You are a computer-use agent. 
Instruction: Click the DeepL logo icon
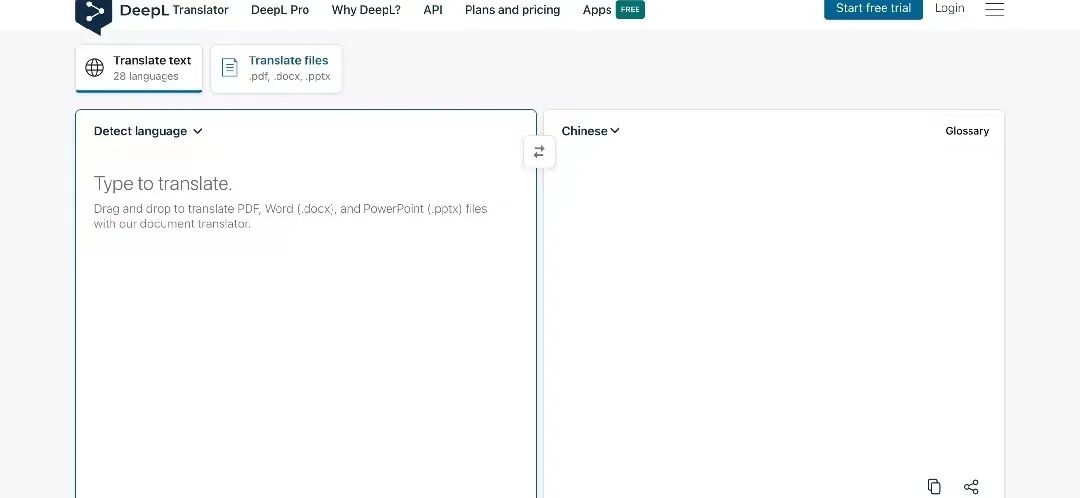[93, 15]
